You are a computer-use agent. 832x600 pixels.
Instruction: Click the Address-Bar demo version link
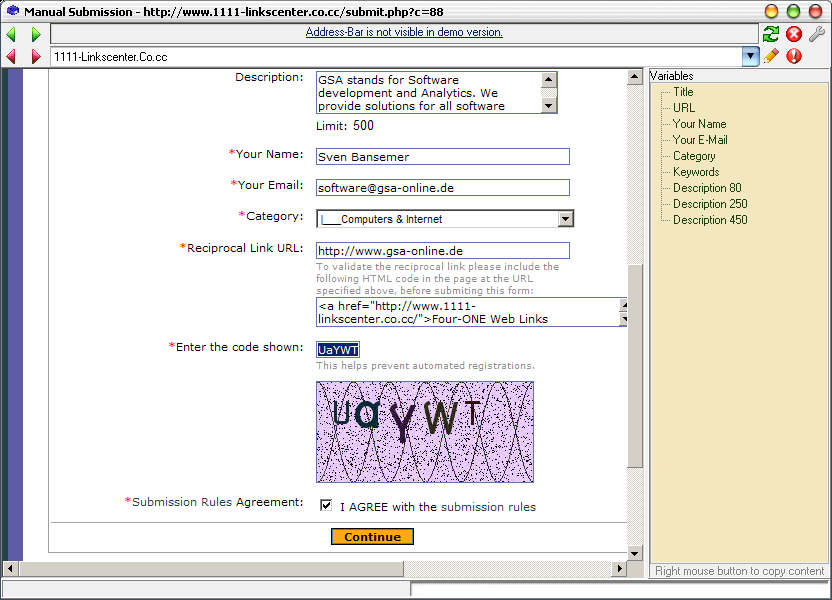point(404,32)
